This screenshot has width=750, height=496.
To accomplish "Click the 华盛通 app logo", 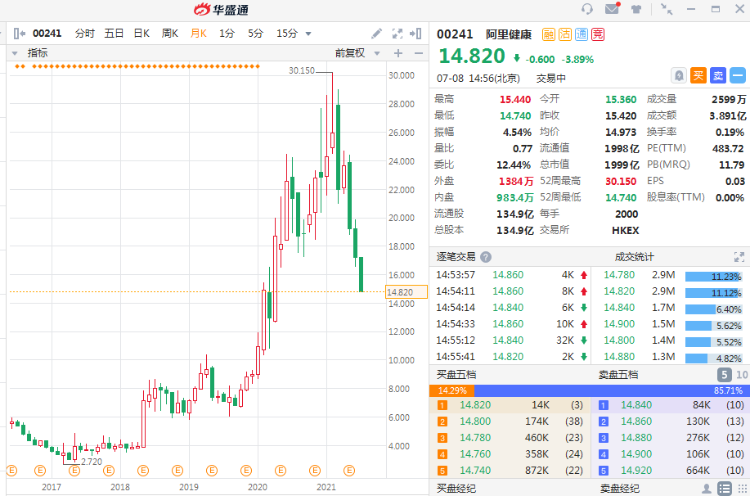I will coord(221,9).
